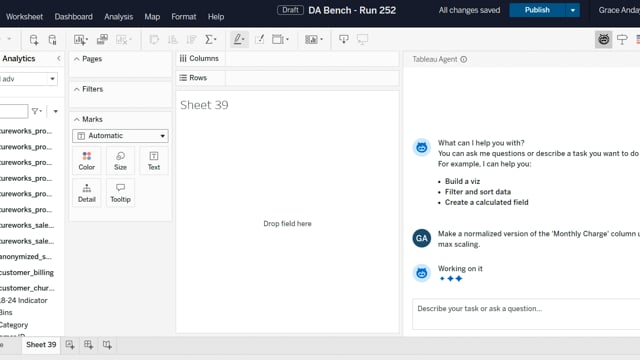Click the data pane search field
640x360 pixels.
13,111
